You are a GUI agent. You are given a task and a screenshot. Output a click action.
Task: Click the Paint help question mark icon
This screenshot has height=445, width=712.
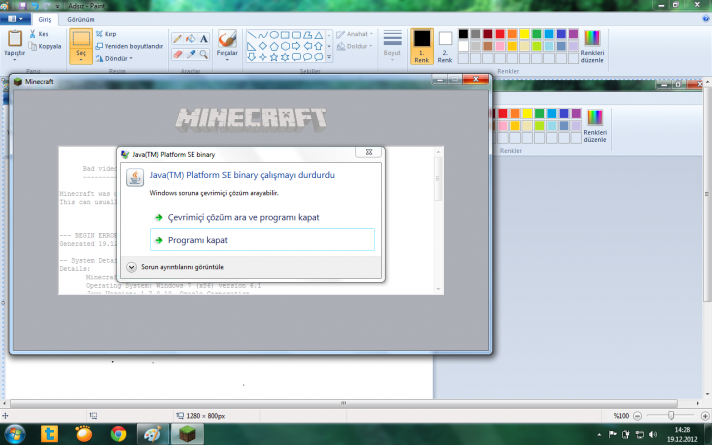pyautogui.click(x=706, y=19)
